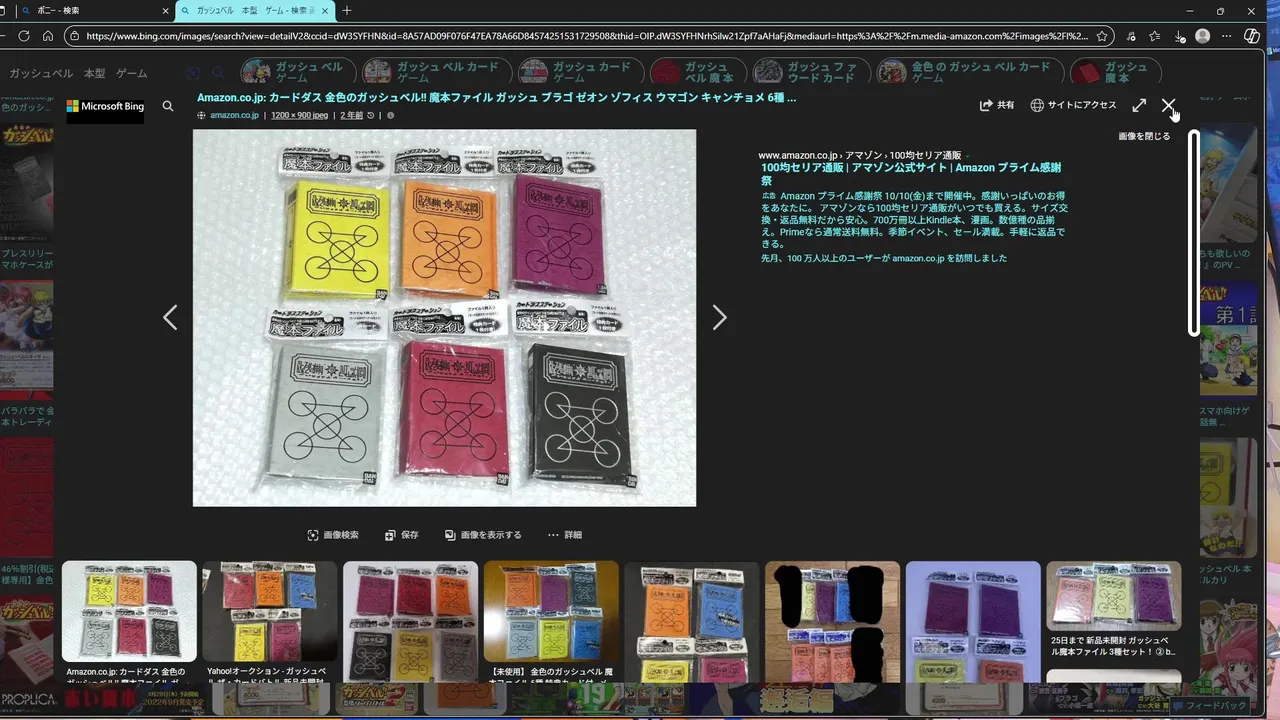Click the ガッシュ ファ ワード カード chip

click(x=810, y=72)
